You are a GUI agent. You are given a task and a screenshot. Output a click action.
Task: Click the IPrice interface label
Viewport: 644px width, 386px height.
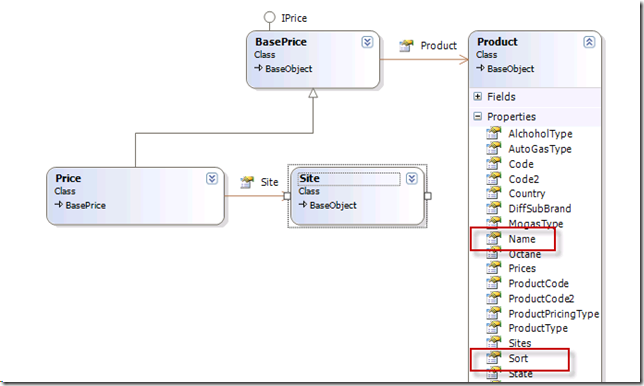tap(294, 18)
